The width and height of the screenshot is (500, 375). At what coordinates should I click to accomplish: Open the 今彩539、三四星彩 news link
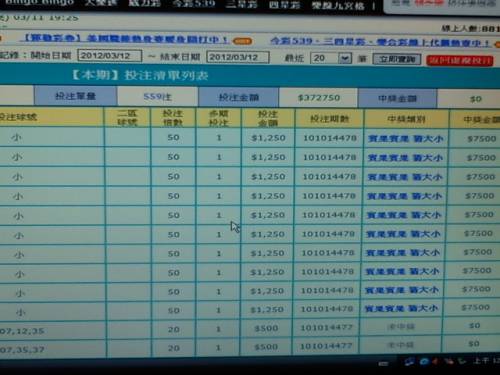pos(380,42)
